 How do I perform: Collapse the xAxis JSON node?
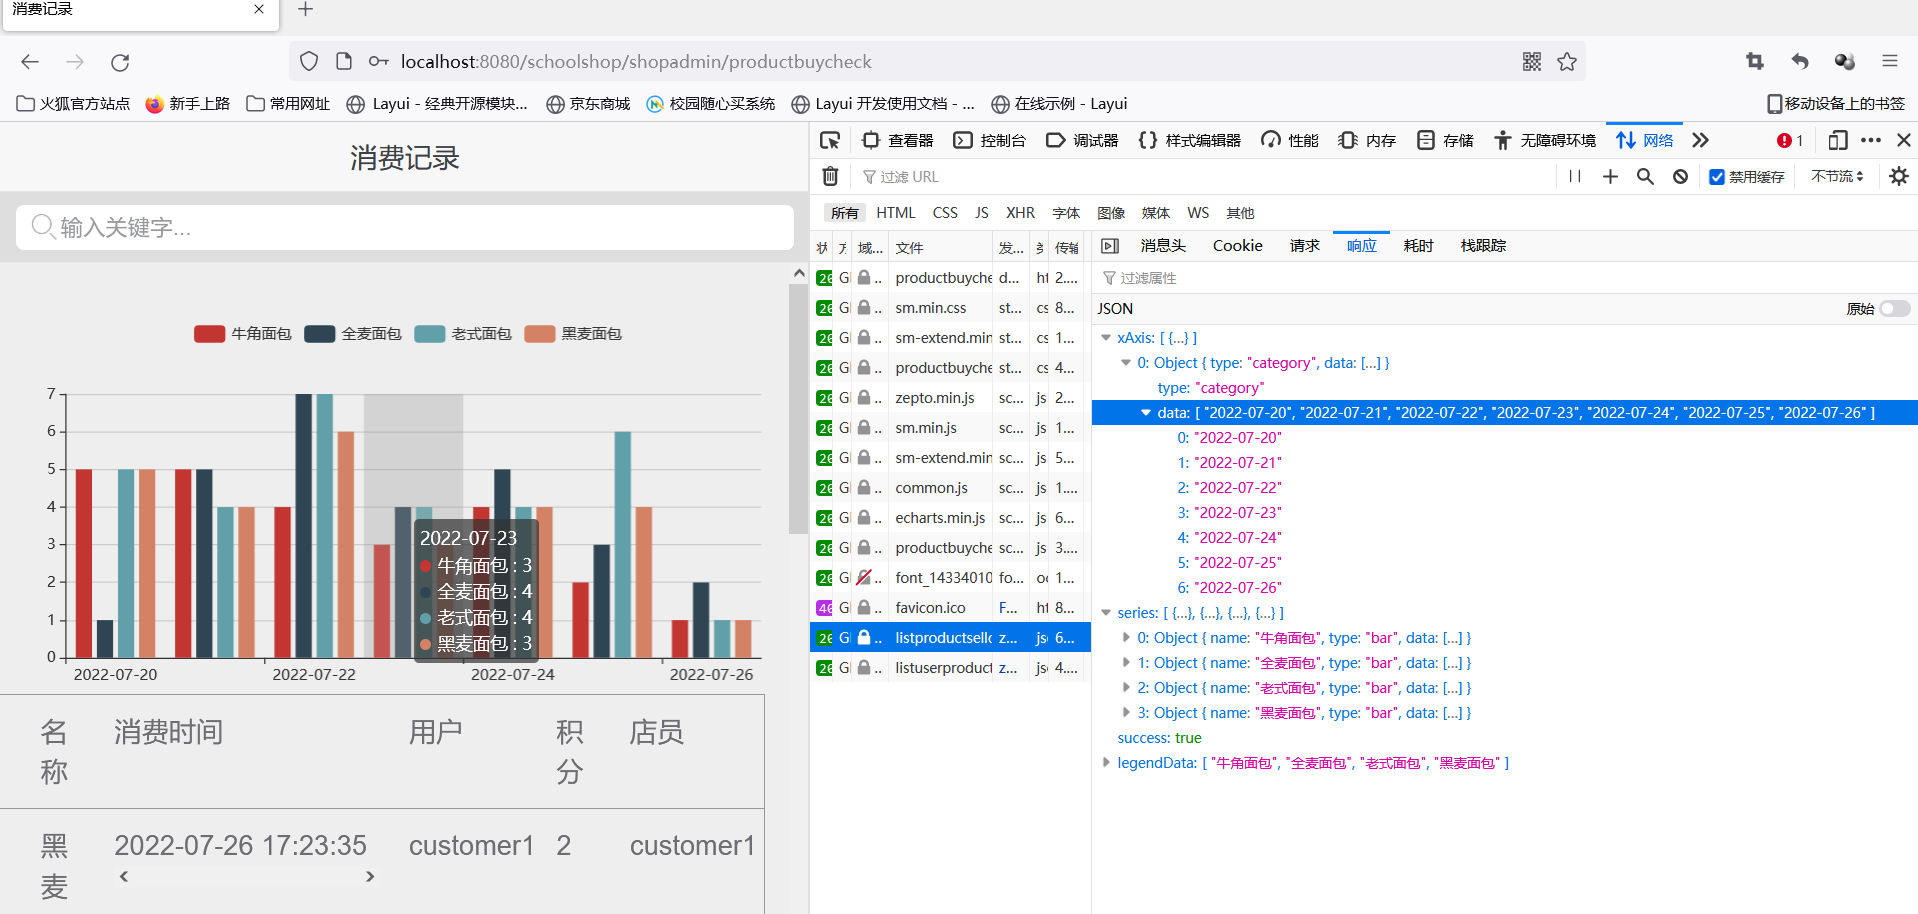click(1106, 338)
